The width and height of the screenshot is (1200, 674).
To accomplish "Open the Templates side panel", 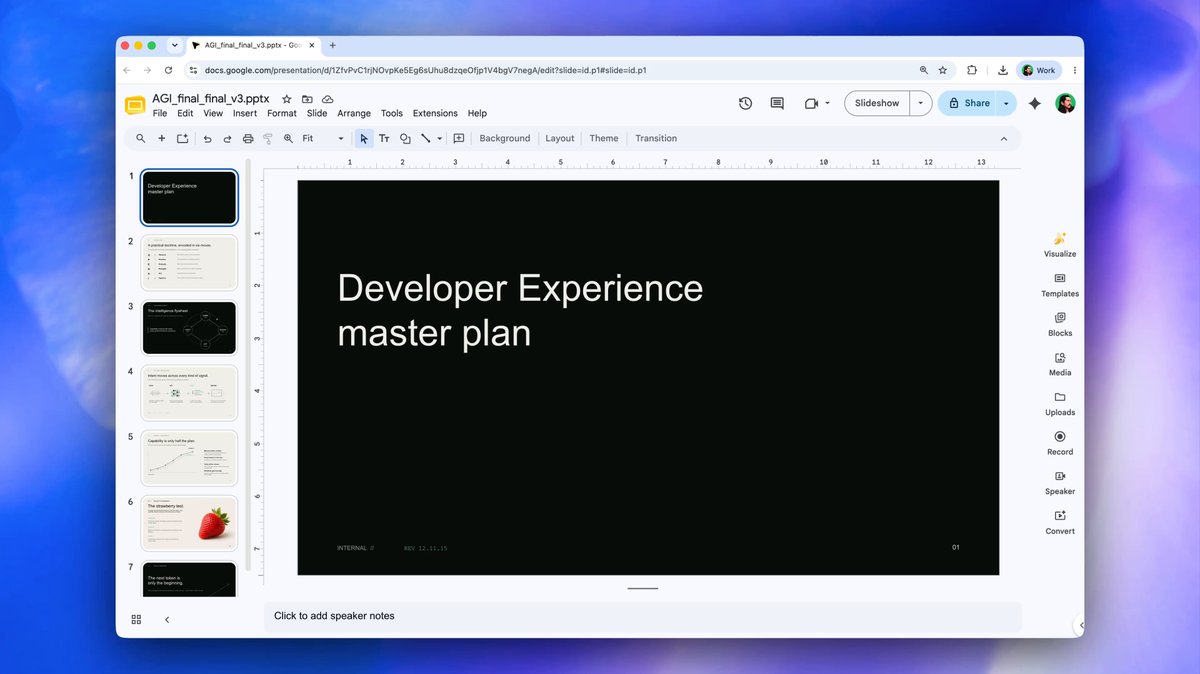I will tap(1060, 285).
